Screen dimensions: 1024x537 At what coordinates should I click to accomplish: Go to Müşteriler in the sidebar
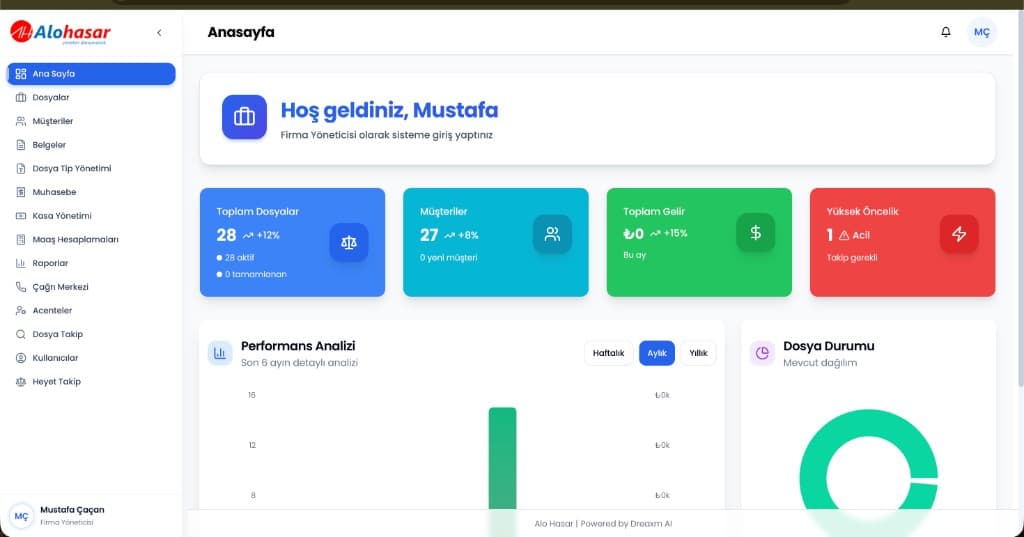coord(91,121)
